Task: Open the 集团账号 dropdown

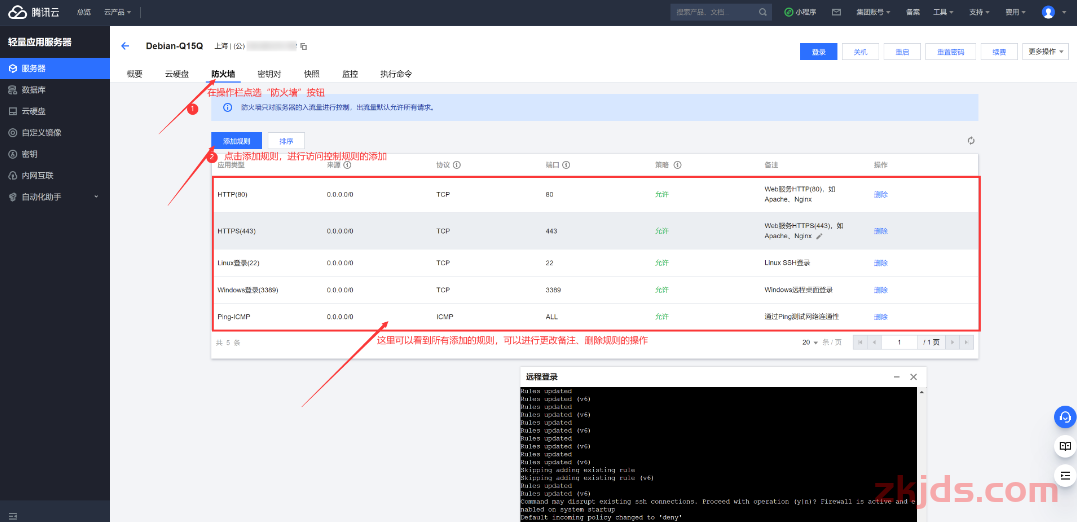Action: pos(873,12)
